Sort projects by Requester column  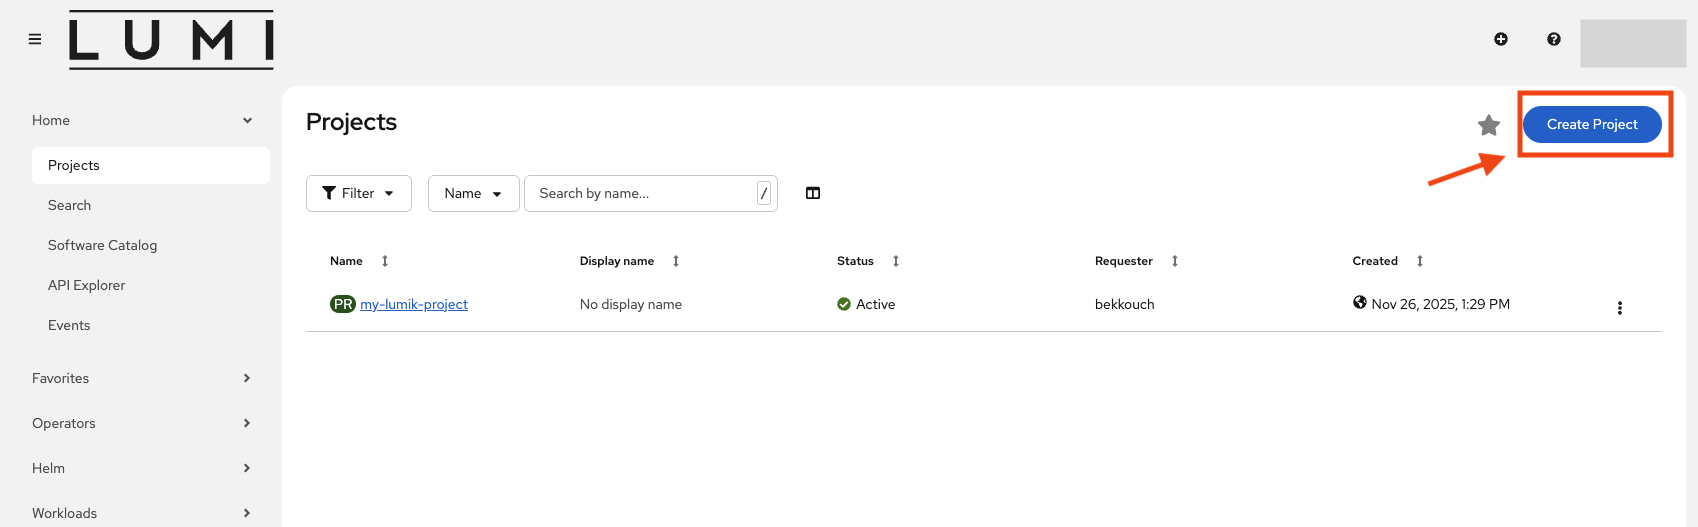[1175, 261]
